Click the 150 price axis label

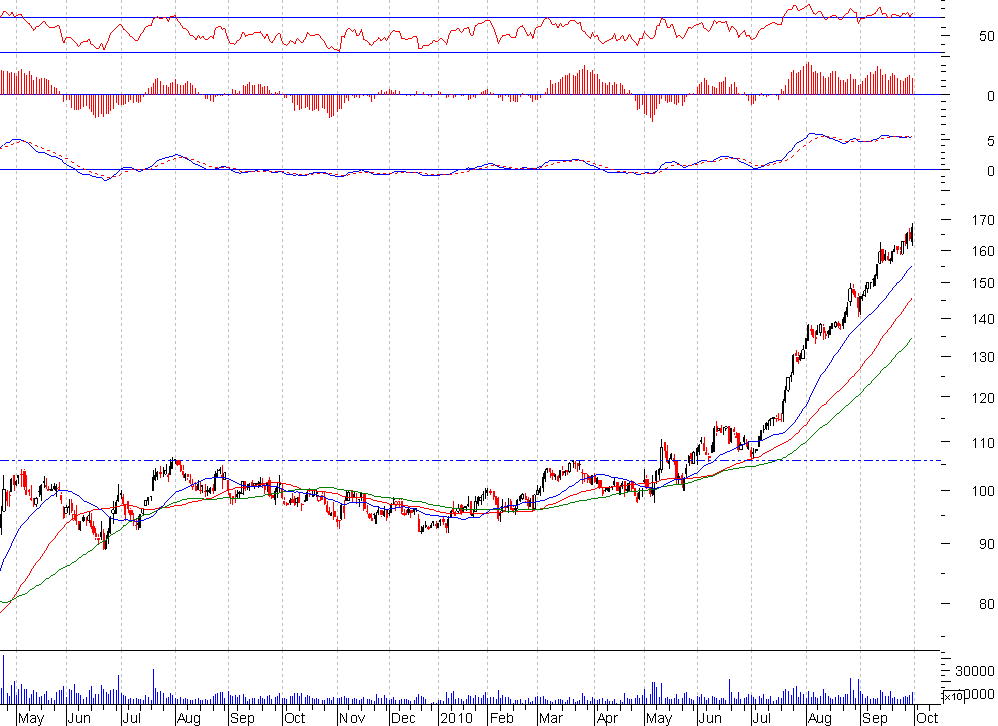[983, 283]
